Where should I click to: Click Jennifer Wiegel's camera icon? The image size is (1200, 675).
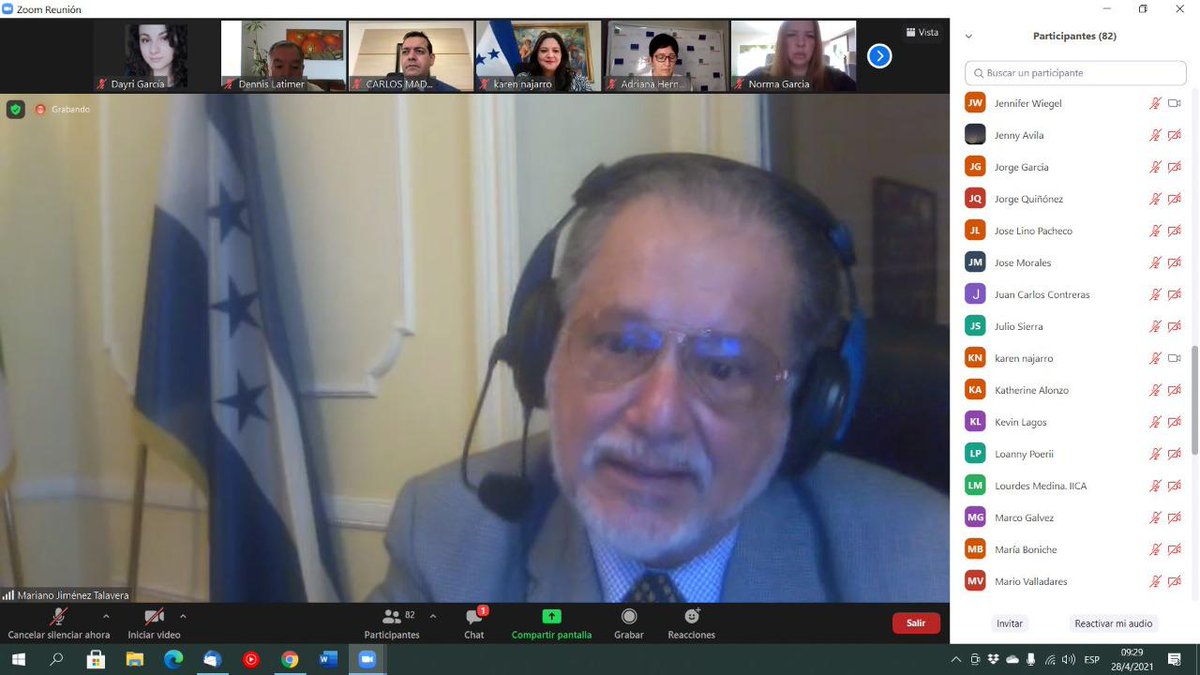(1175, 103)
